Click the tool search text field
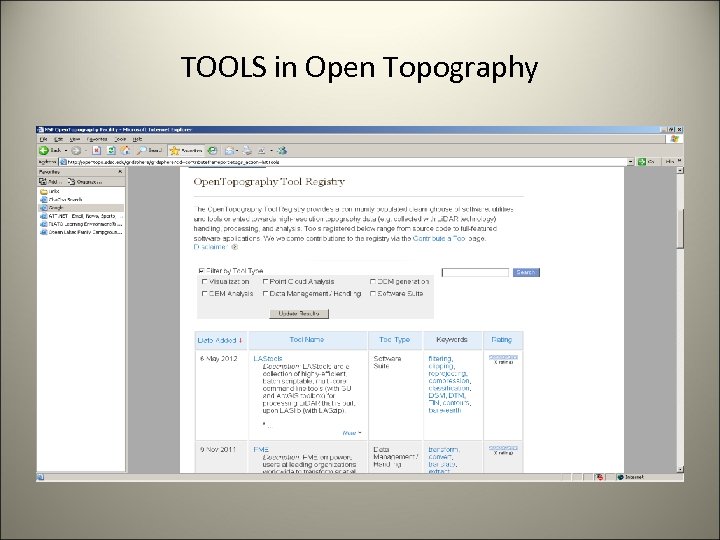 coord(475,272)
